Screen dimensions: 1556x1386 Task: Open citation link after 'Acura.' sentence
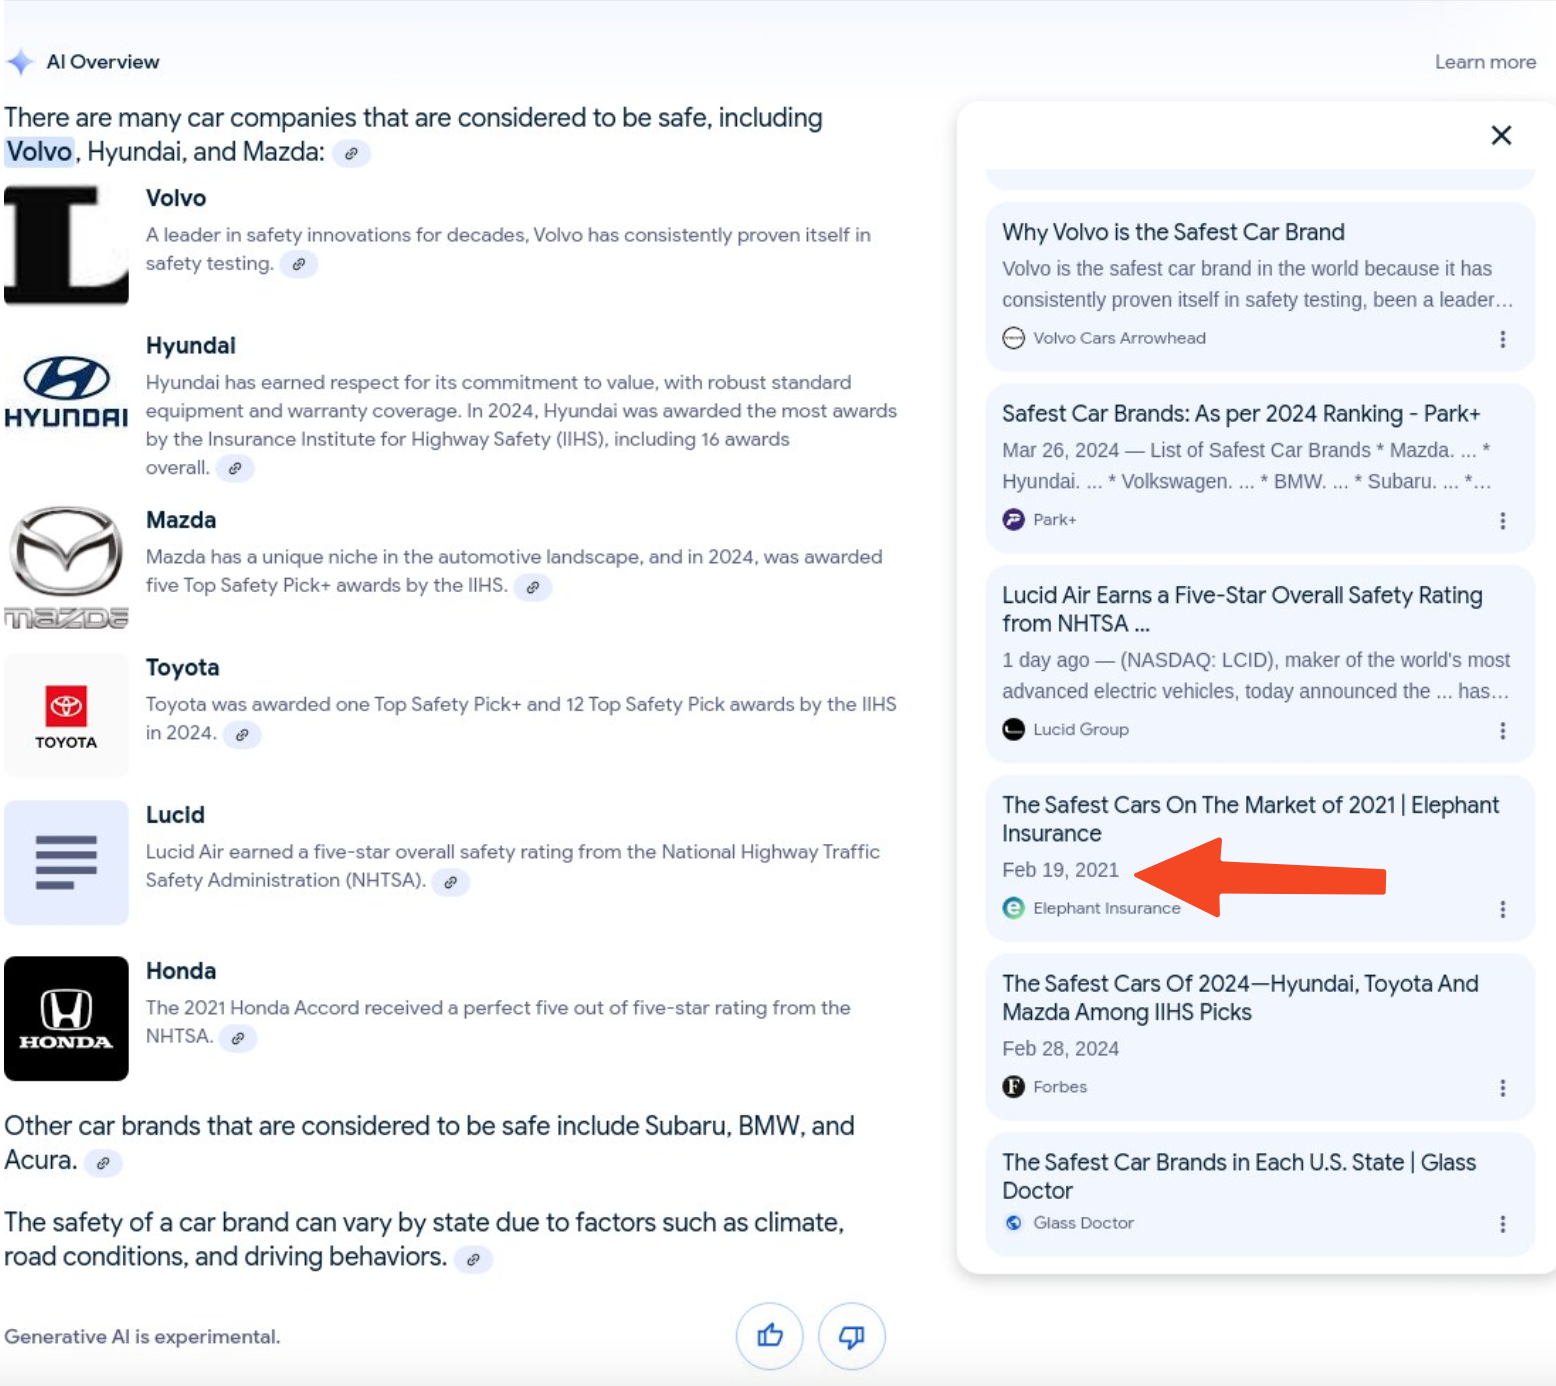[x=103, y=1163]
